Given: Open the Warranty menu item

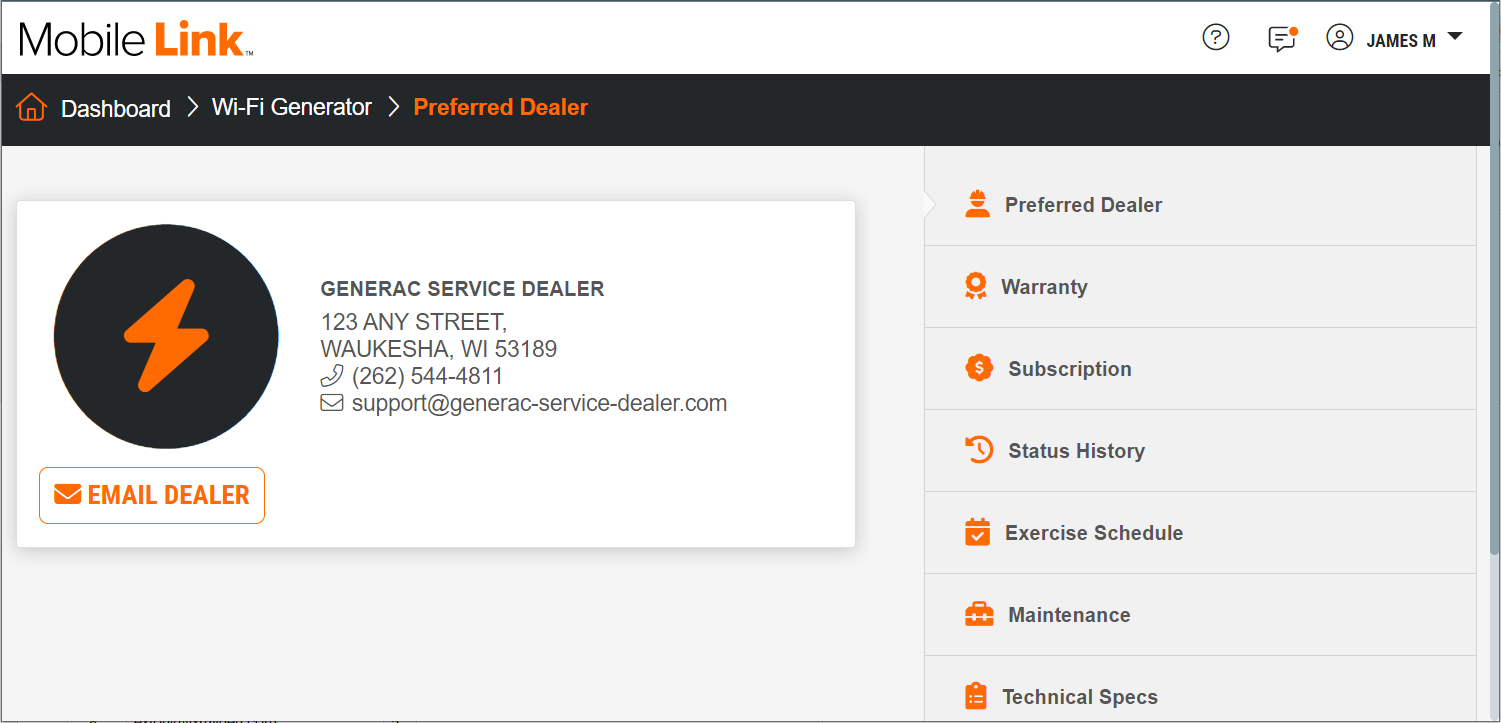Looking at the screenshot, I should pyautogui.click(x=1200, y=287).
